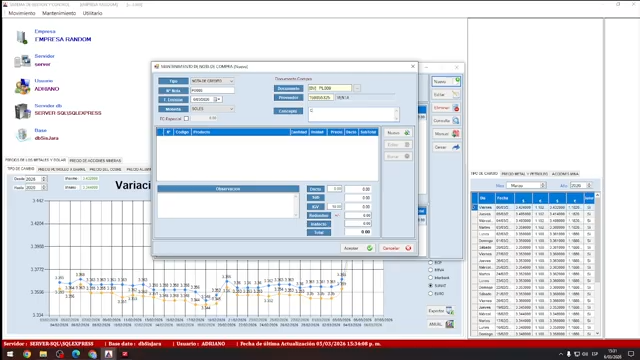
Task: Click the Concepto box scroll-down arrow
Action: pyautogui.click(x=396, y=118)
